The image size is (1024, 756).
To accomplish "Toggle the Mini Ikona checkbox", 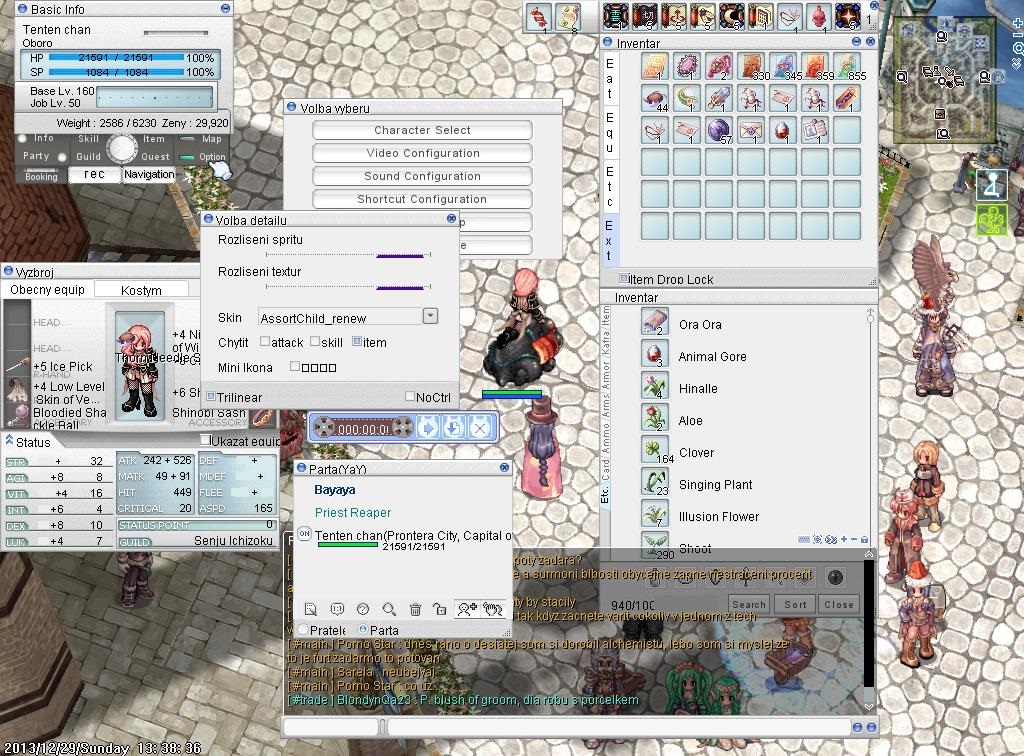I will tap(295, 367).
